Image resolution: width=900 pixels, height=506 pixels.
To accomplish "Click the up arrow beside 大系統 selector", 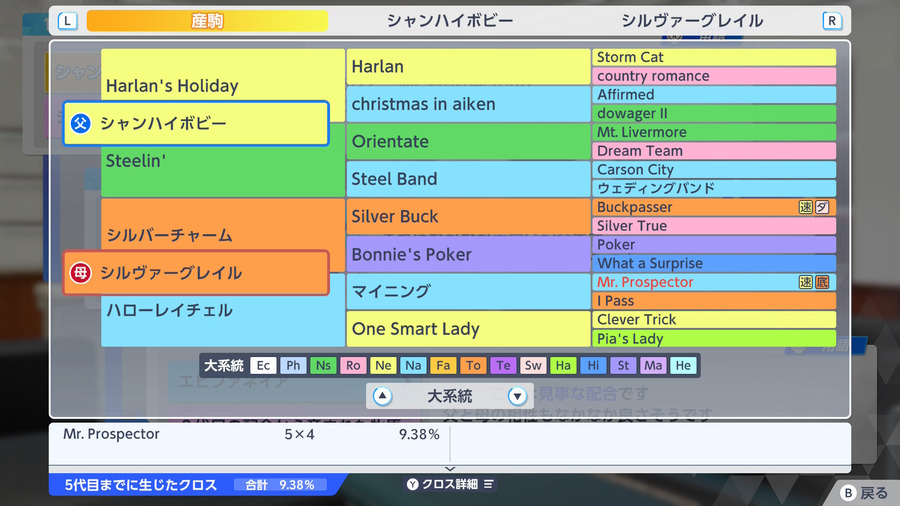I will coord(382,396).
